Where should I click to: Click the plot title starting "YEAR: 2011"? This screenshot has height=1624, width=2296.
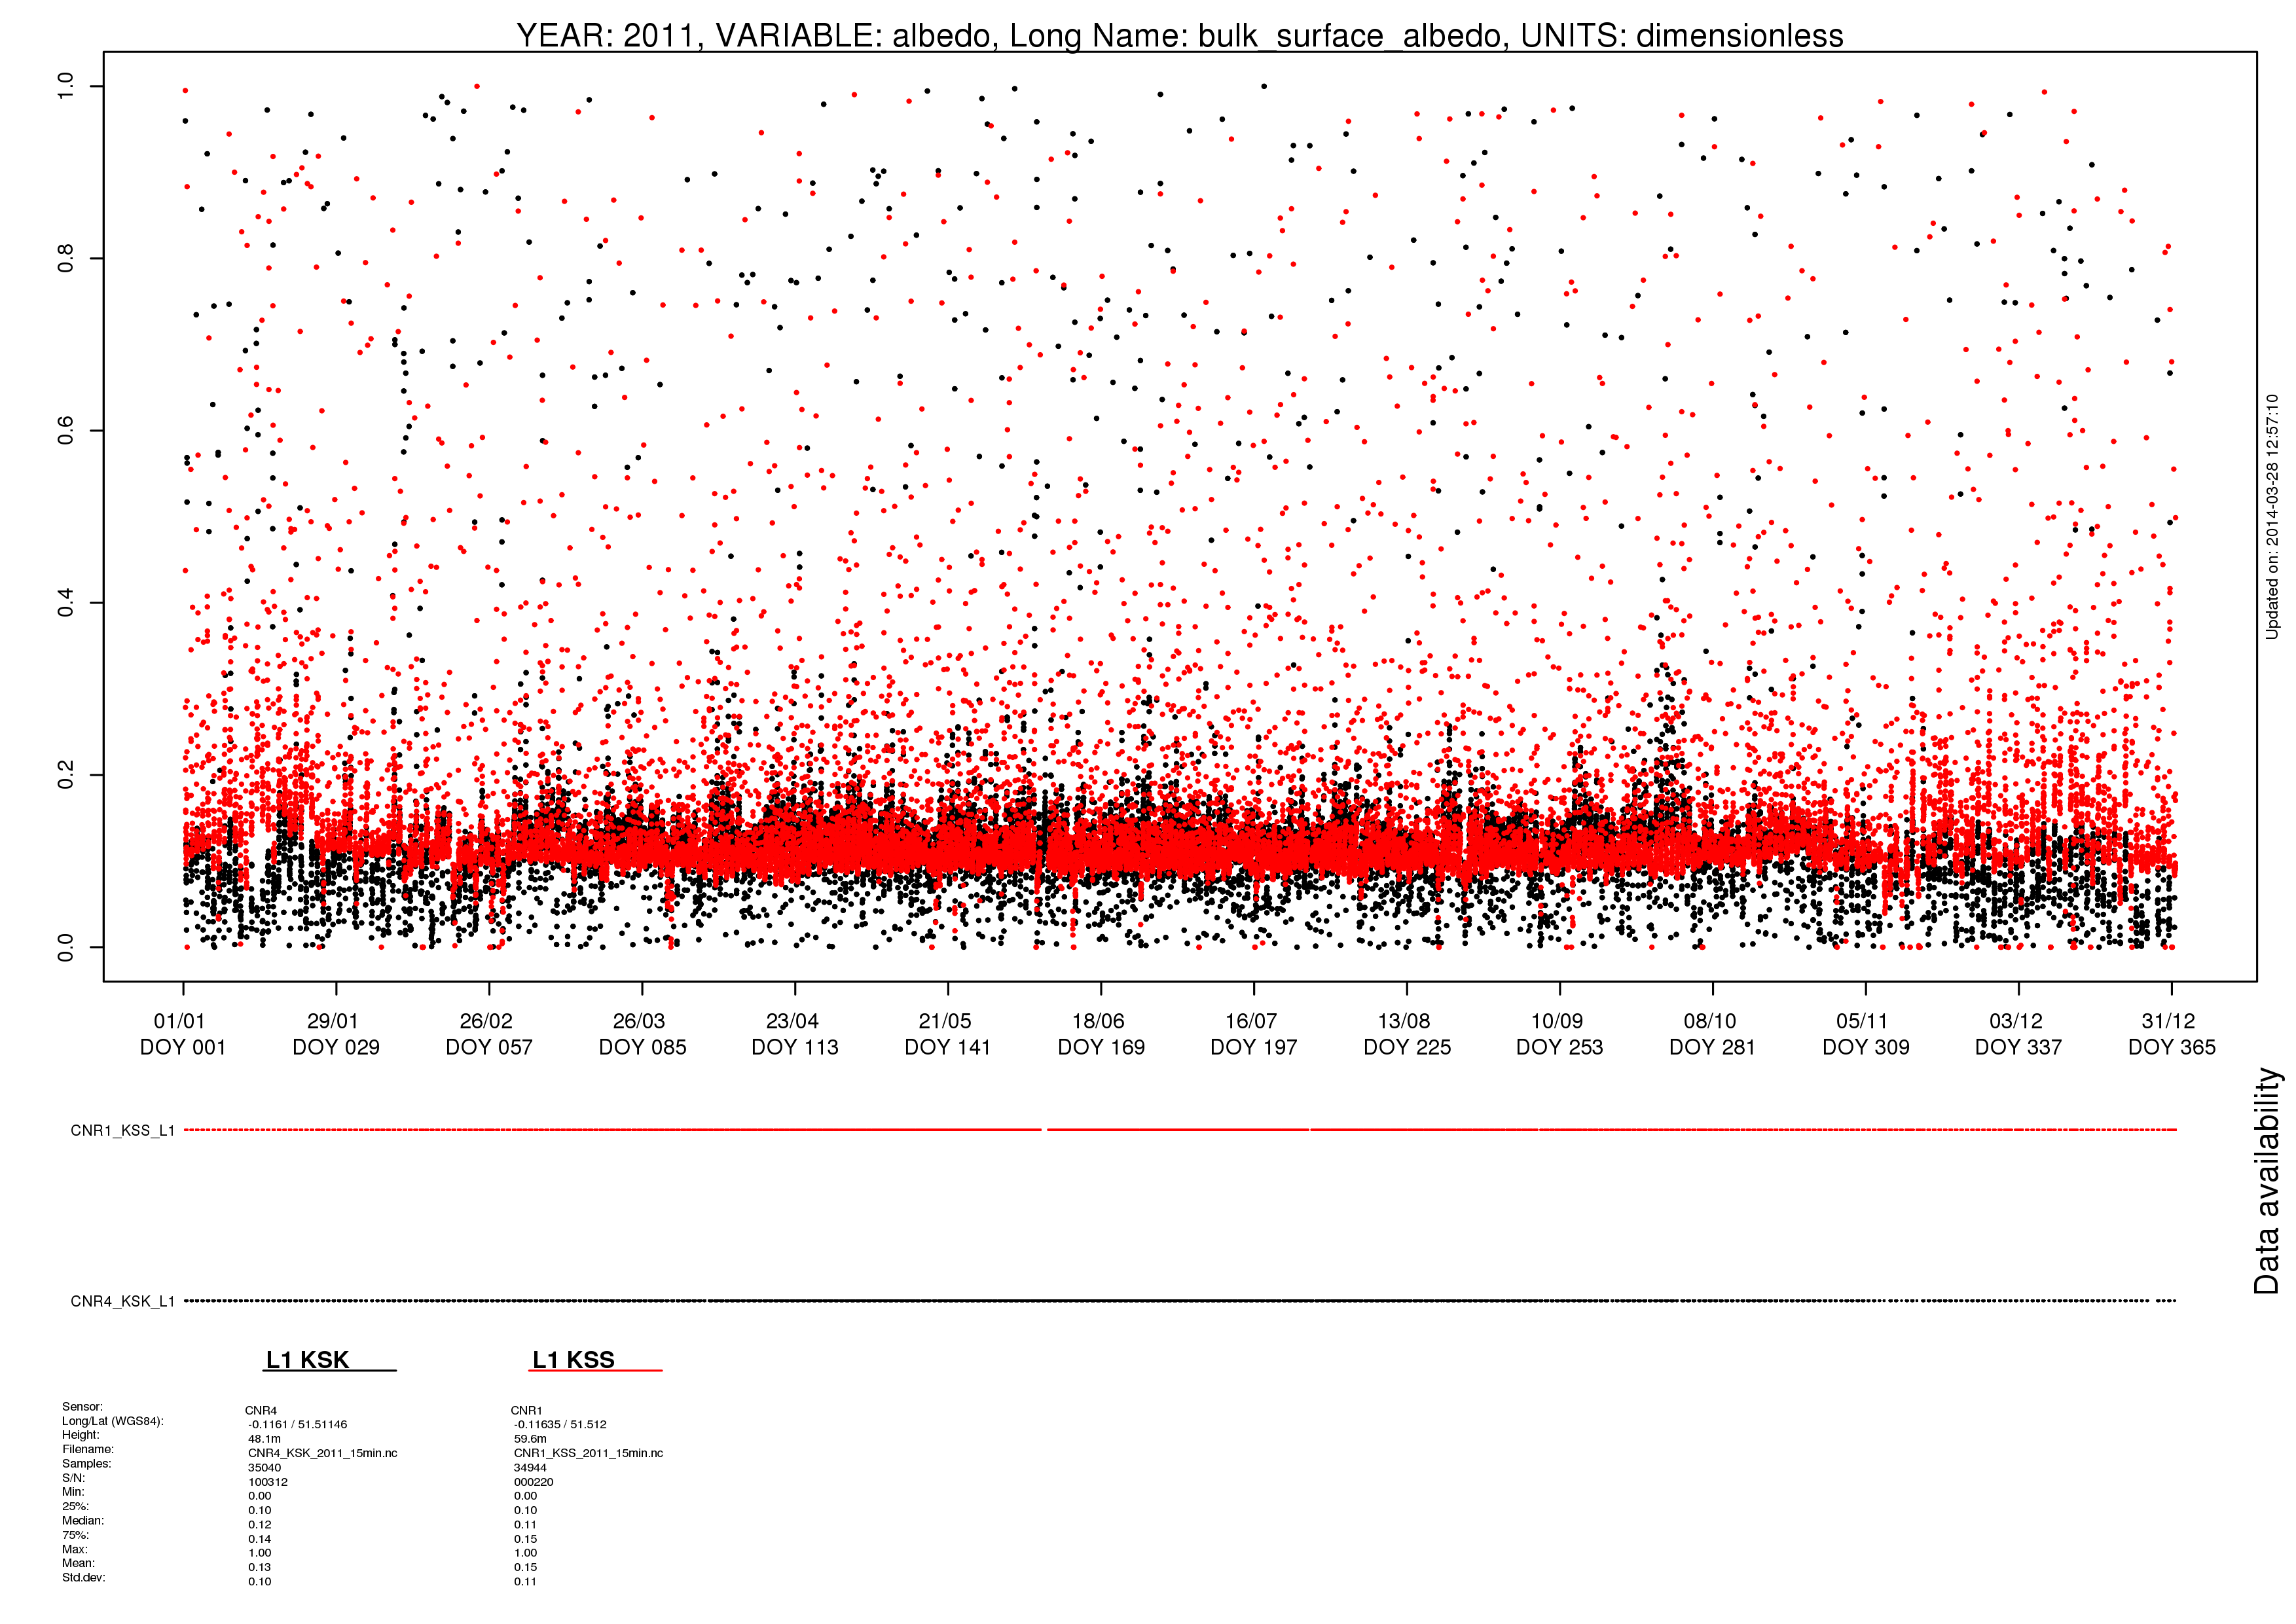click(x=1180, y=36)
